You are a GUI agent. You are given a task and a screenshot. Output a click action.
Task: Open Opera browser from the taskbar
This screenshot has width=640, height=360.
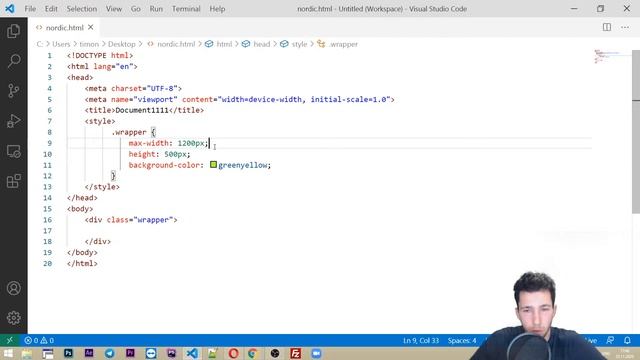[x=233, y=353]
